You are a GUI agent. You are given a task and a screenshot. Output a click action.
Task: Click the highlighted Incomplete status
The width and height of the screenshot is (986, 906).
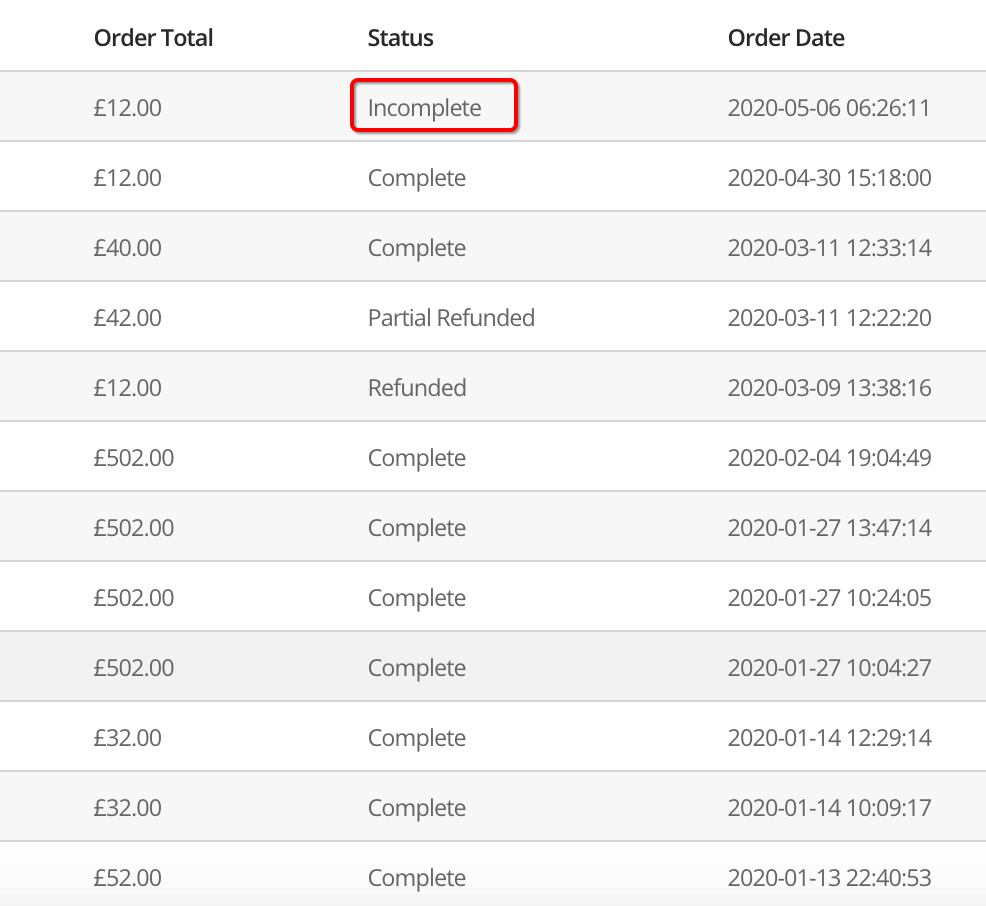click(x=424, y=108)
